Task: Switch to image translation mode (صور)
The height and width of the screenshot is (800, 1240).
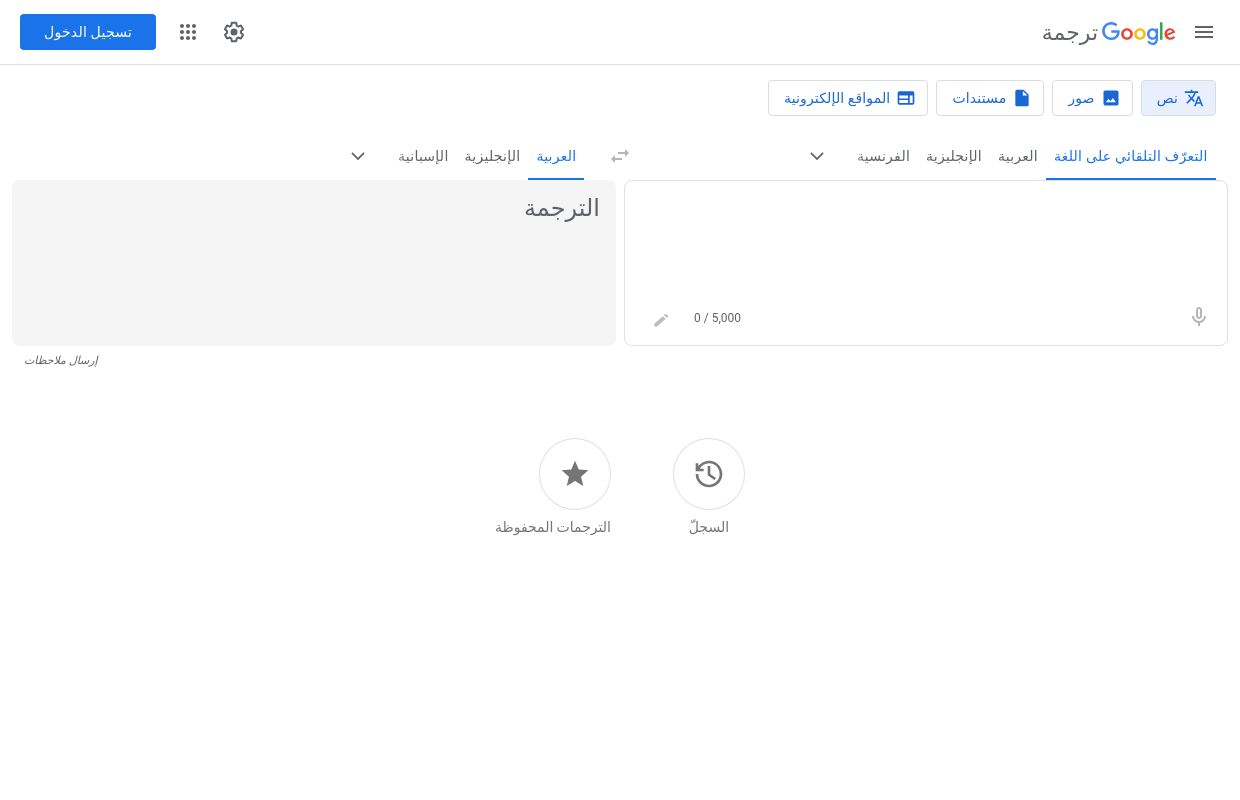Action: [1092, 98]
